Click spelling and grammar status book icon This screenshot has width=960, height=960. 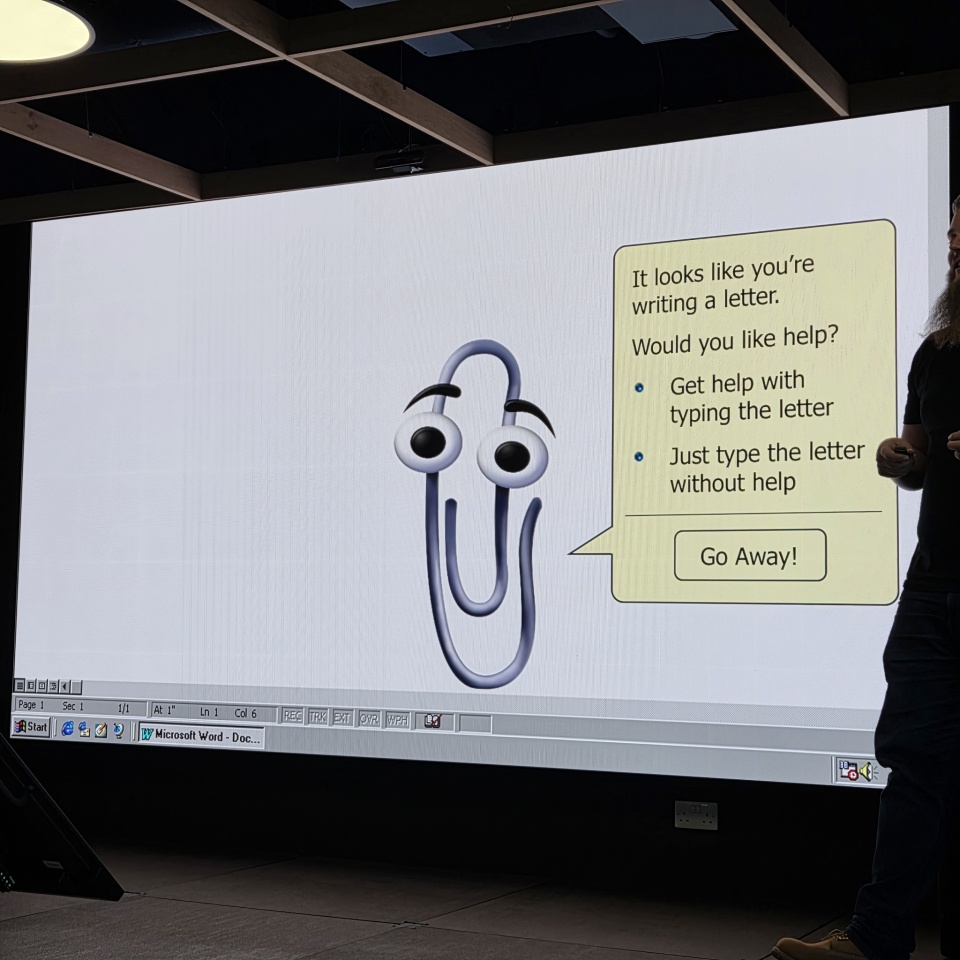pyautogui.click(x=433, y=722)
